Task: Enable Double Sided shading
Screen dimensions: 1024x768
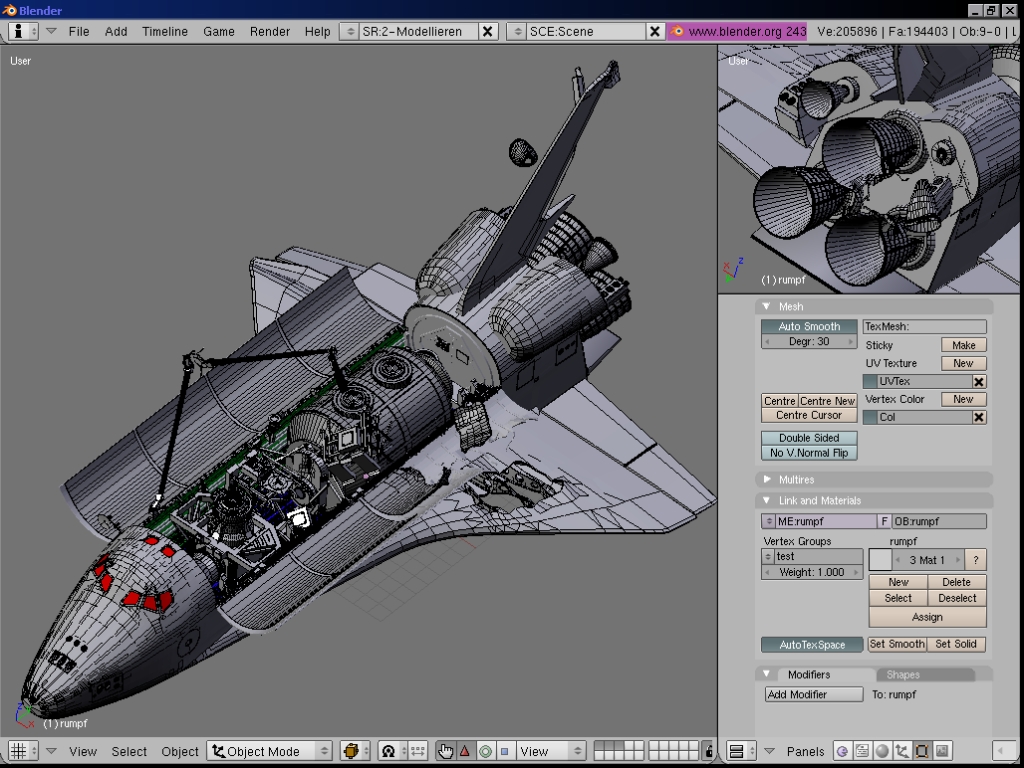Action: point(809,438)
